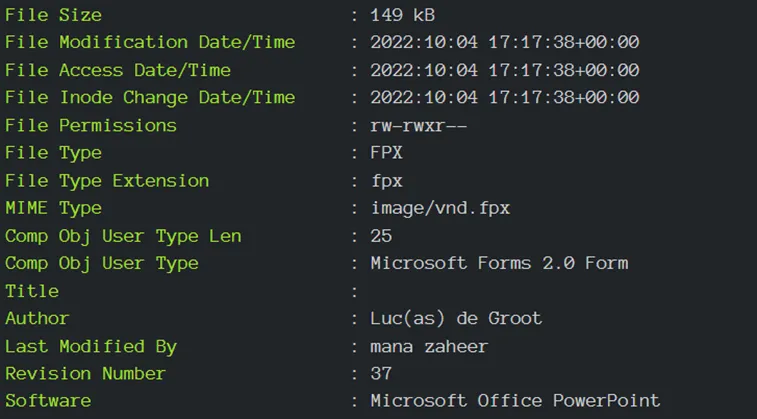Click the Microsoft Forms 2.0 Form text
Image resolution: width=757 pixels, height=419 pixels.
(499, 264)
